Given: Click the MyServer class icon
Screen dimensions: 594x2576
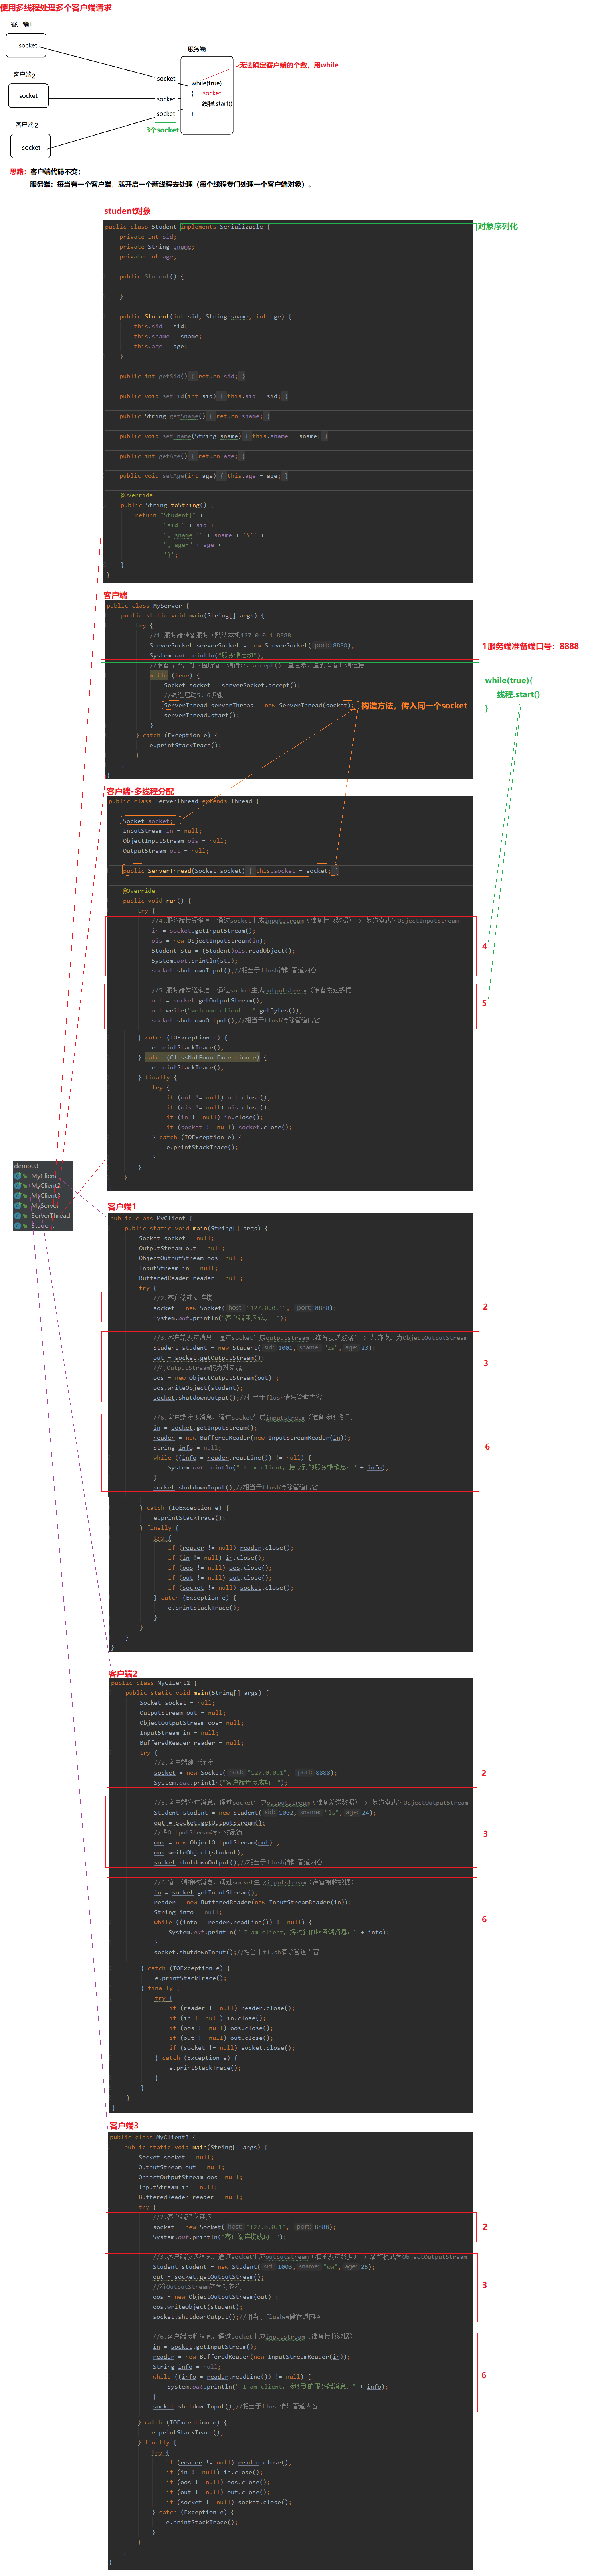Looking at the screenshot, I should click(x=18, y=1206).
